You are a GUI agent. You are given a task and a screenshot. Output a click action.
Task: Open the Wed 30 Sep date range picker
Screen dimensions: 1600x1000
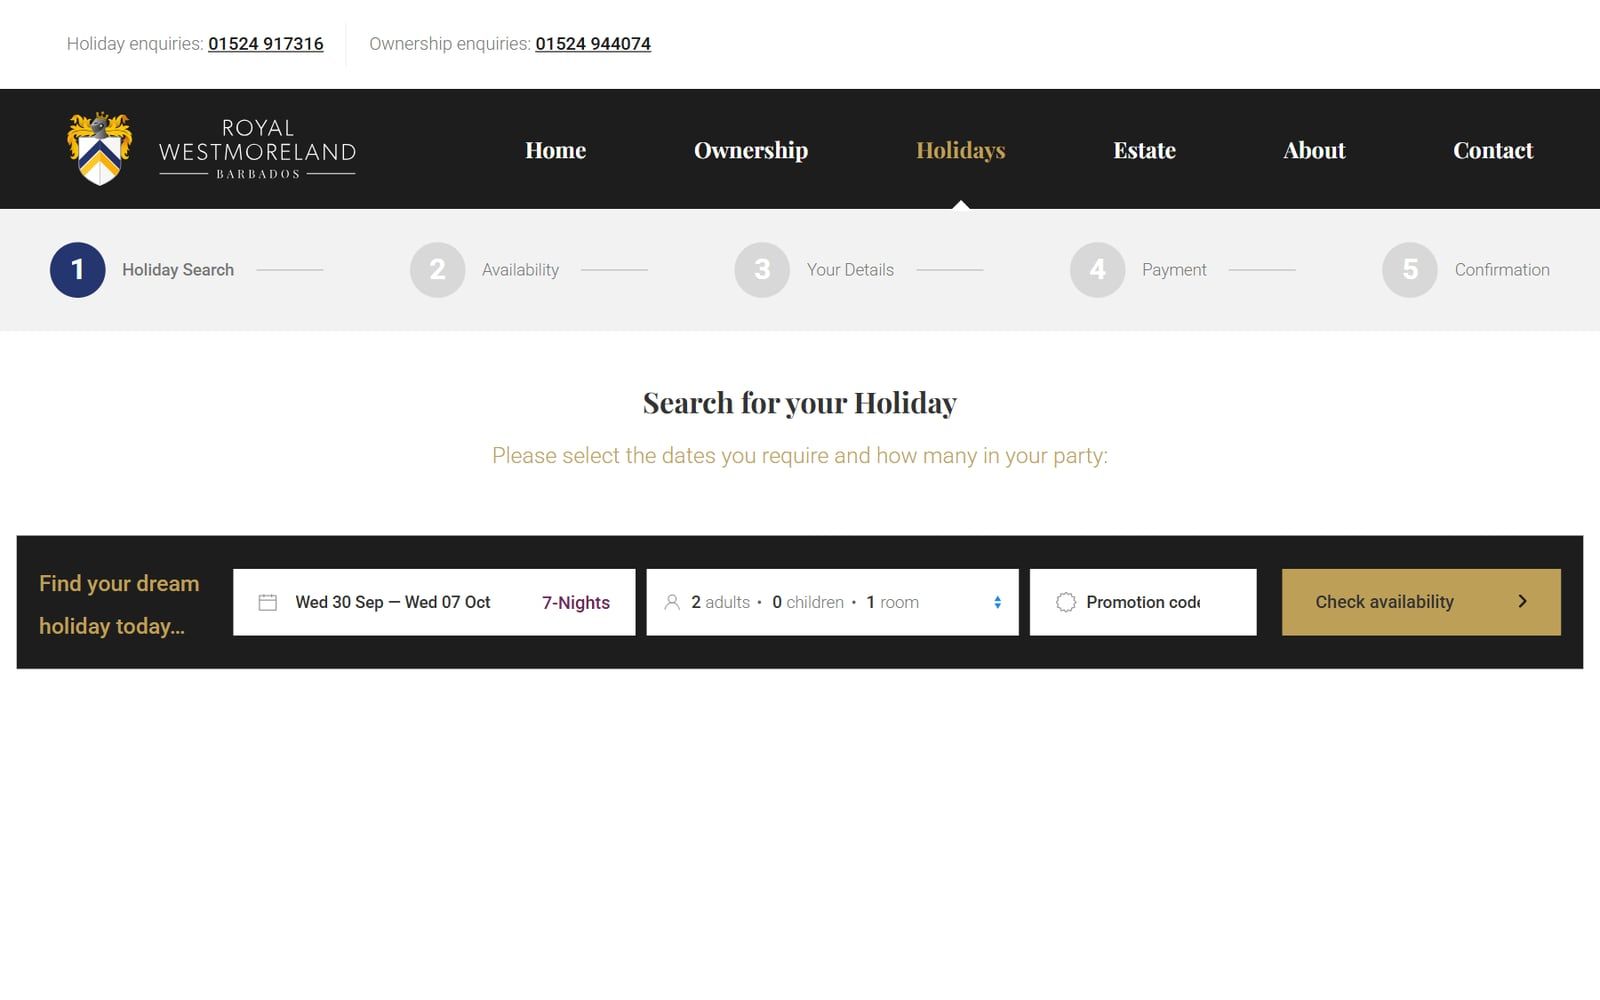tap(434, 602)
